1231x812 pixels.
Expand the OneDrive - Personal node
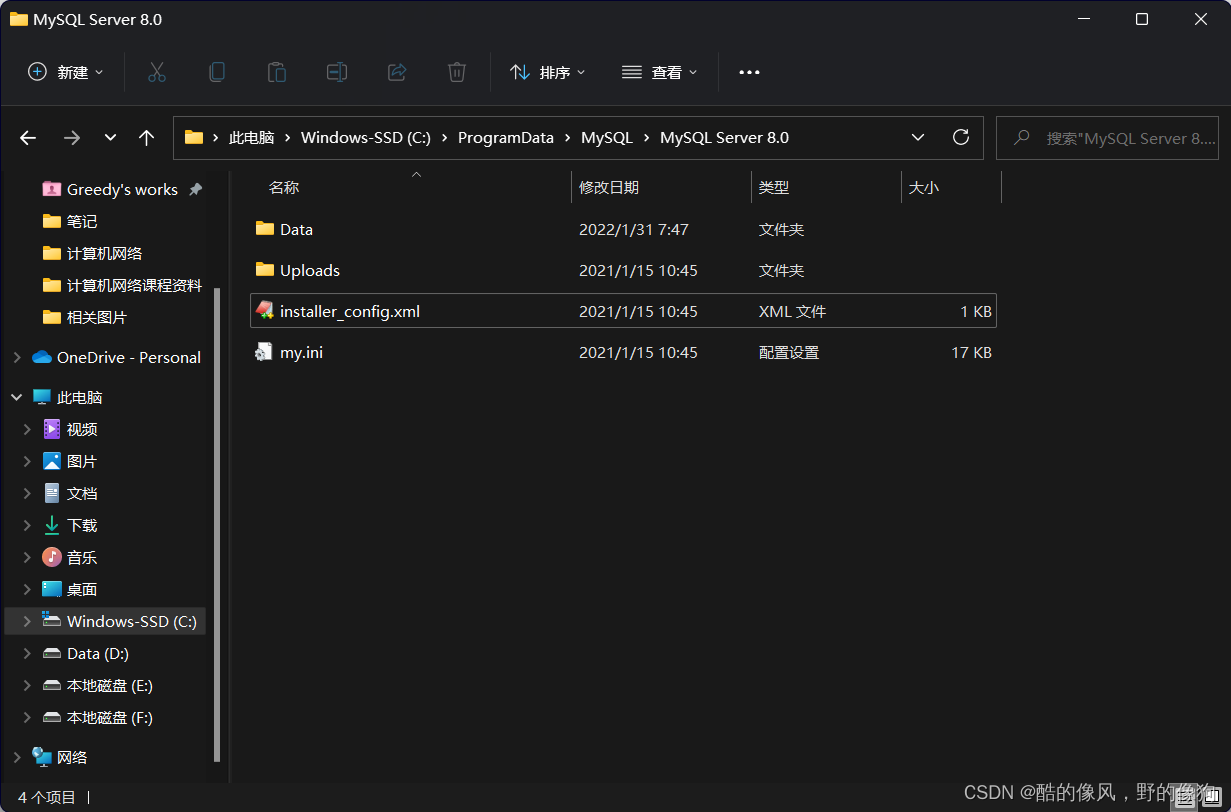17,357
